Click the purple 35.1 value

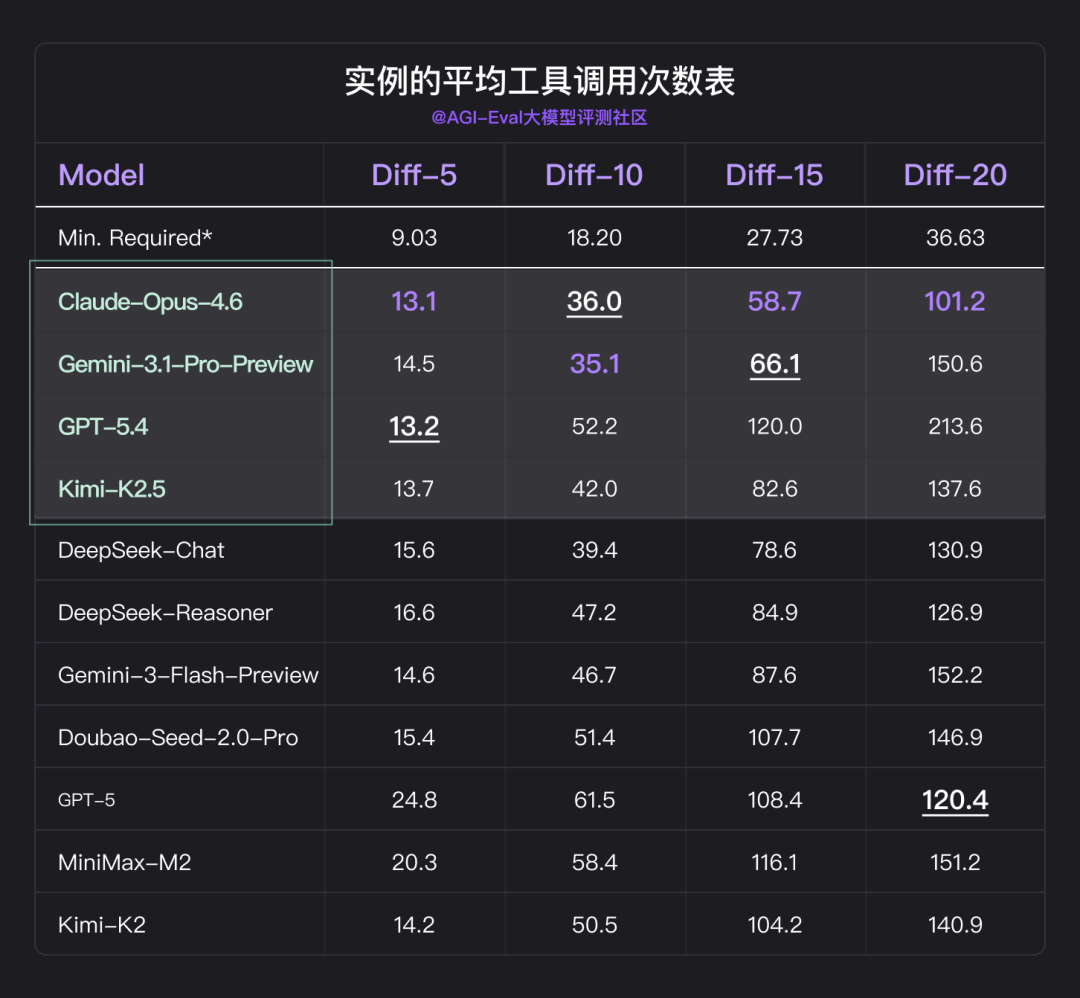(594, 364)
